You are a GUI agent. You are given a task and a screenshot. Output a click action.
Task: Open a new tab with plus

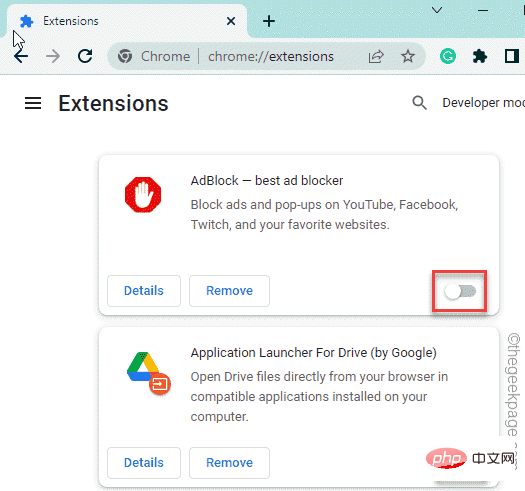(269, 21)
